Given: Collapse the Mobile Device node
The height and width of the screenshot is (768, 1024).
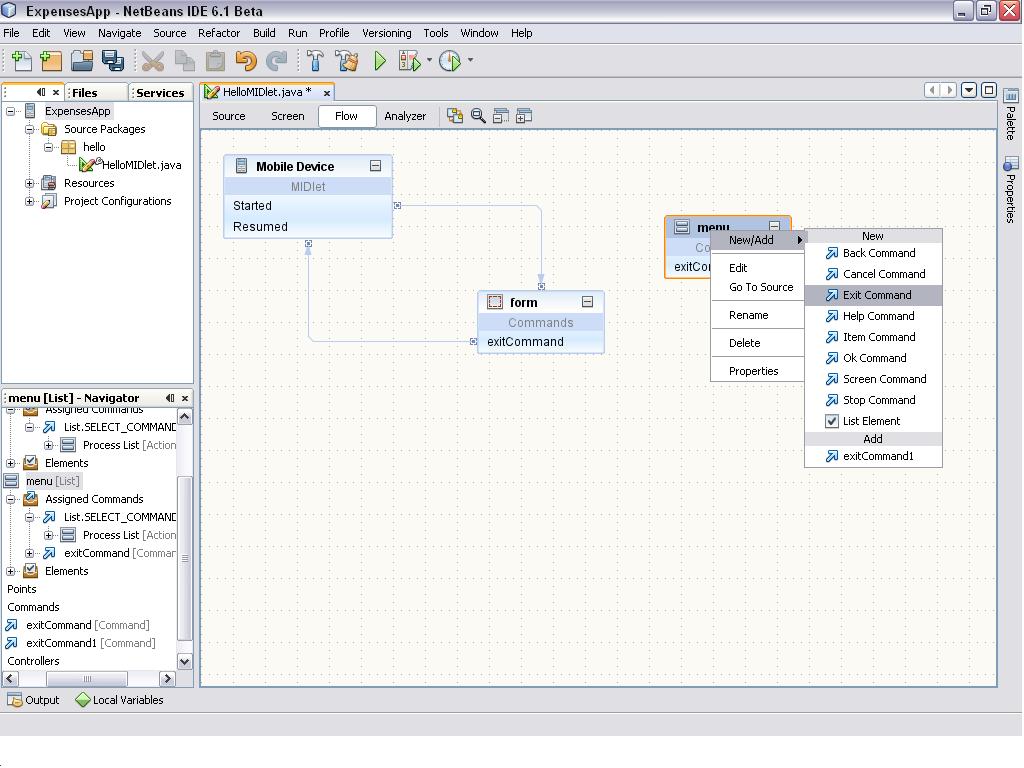Looking at the screenshot, I should coord(376,166).
